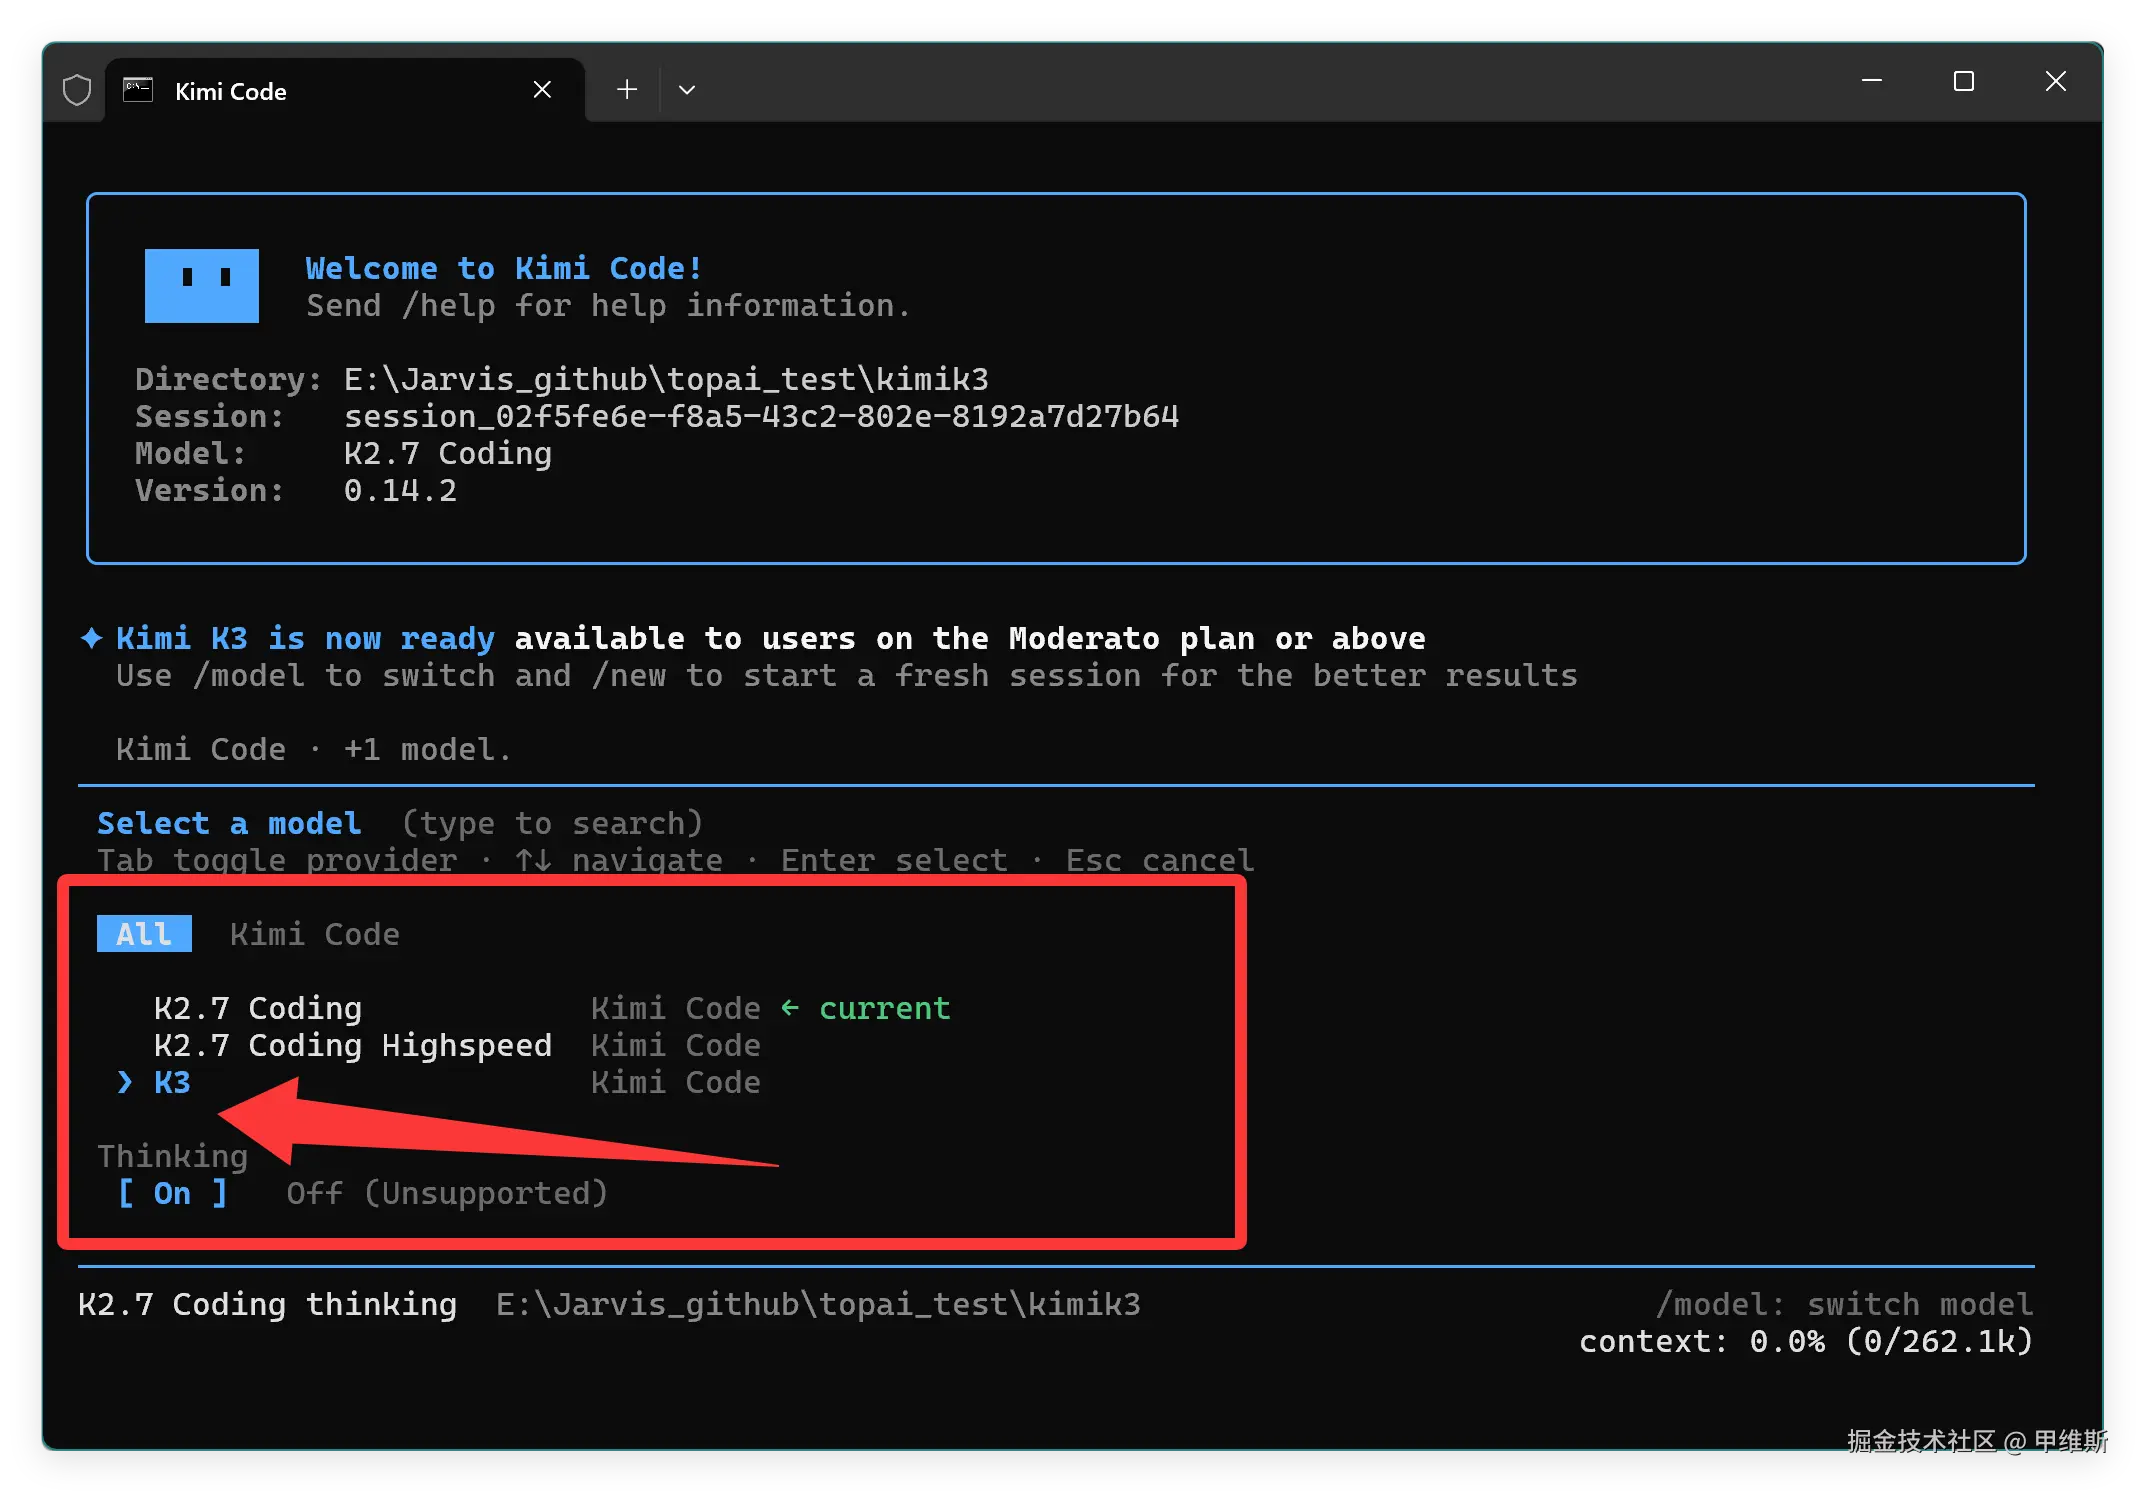This screenshot has height=1492, width=2145.
Task: Expand the new tab profile dropdown
Action: (687, 90)
